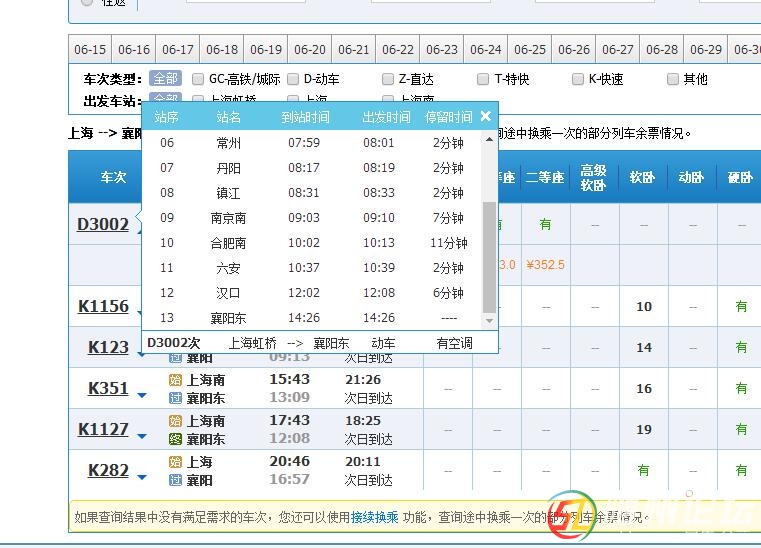Close the station stops popup
Screen dimensions: 761x548
point(485,116)
